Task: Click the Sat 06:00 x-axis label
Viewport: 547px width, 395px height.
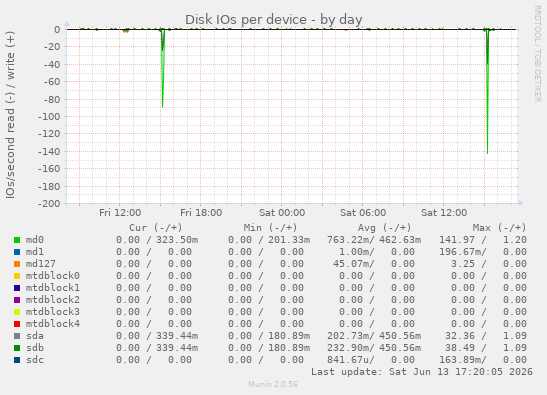Action: 363,213
